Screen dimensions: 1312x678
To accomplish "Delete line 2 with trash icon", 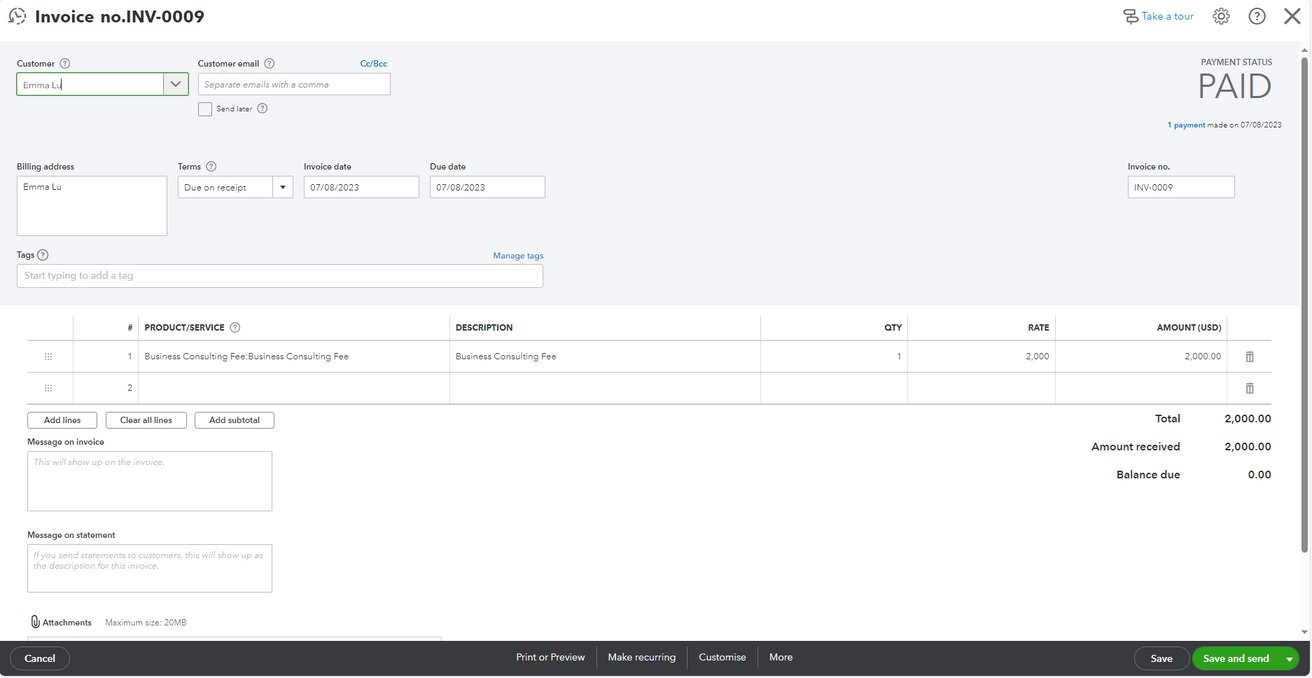I will 1249,388.
